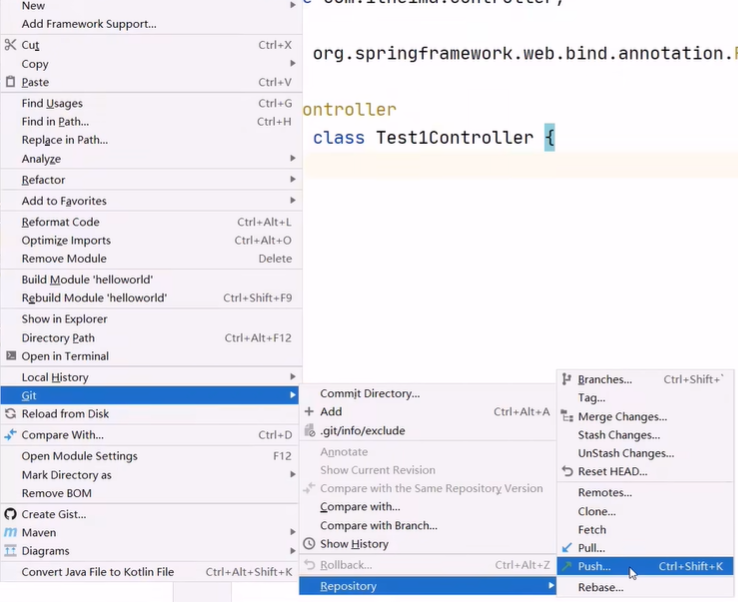Expand the Maven submenu arrow

click(293, 532)
